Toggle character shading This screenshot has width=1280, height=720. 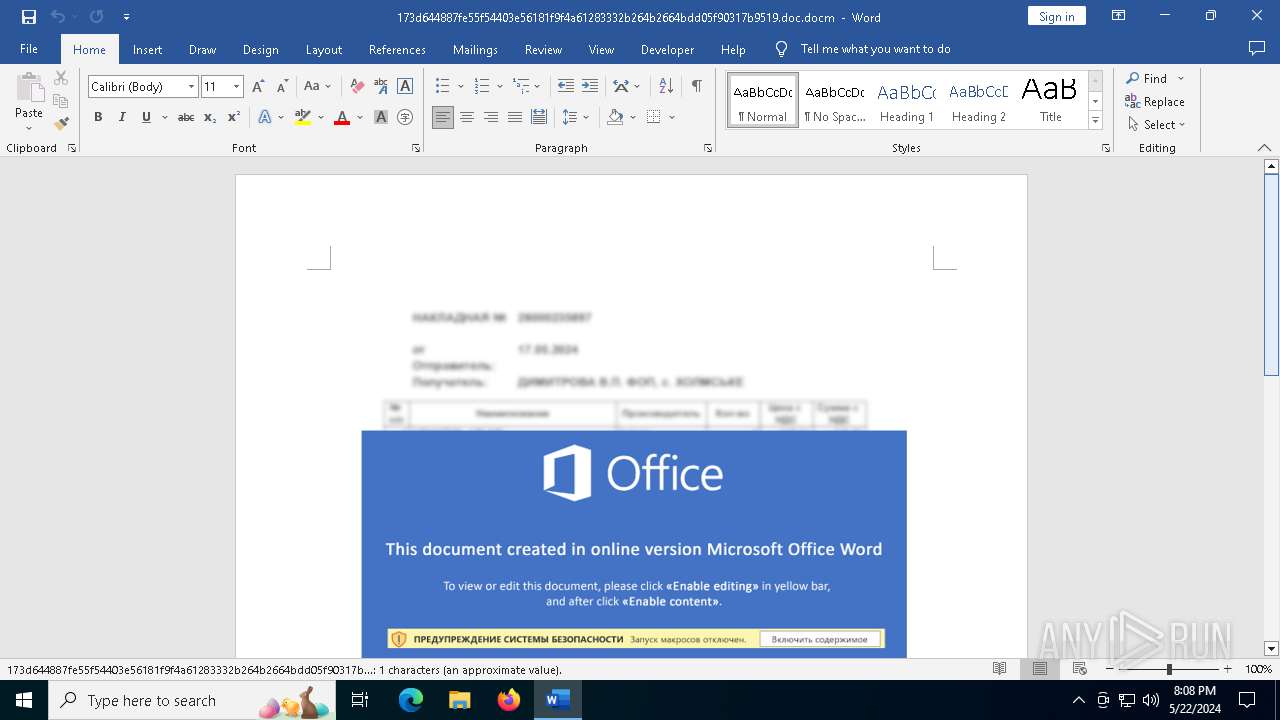(x=381, y=117)
